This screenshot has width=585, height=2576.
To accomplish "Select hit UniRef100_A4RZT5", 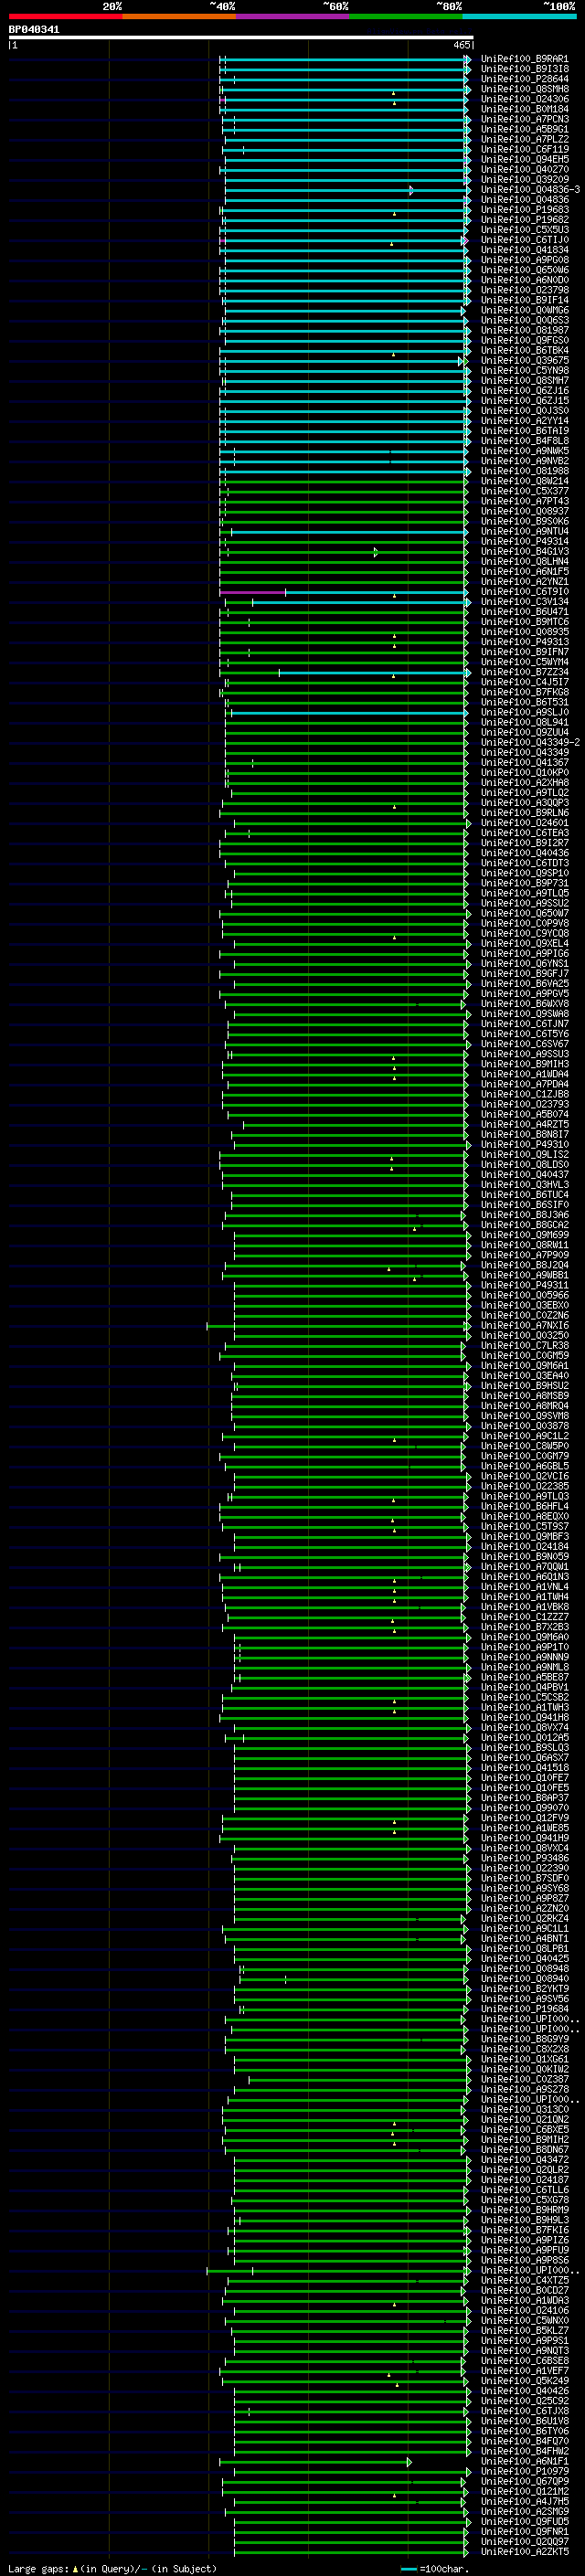I will (524, 1125).
